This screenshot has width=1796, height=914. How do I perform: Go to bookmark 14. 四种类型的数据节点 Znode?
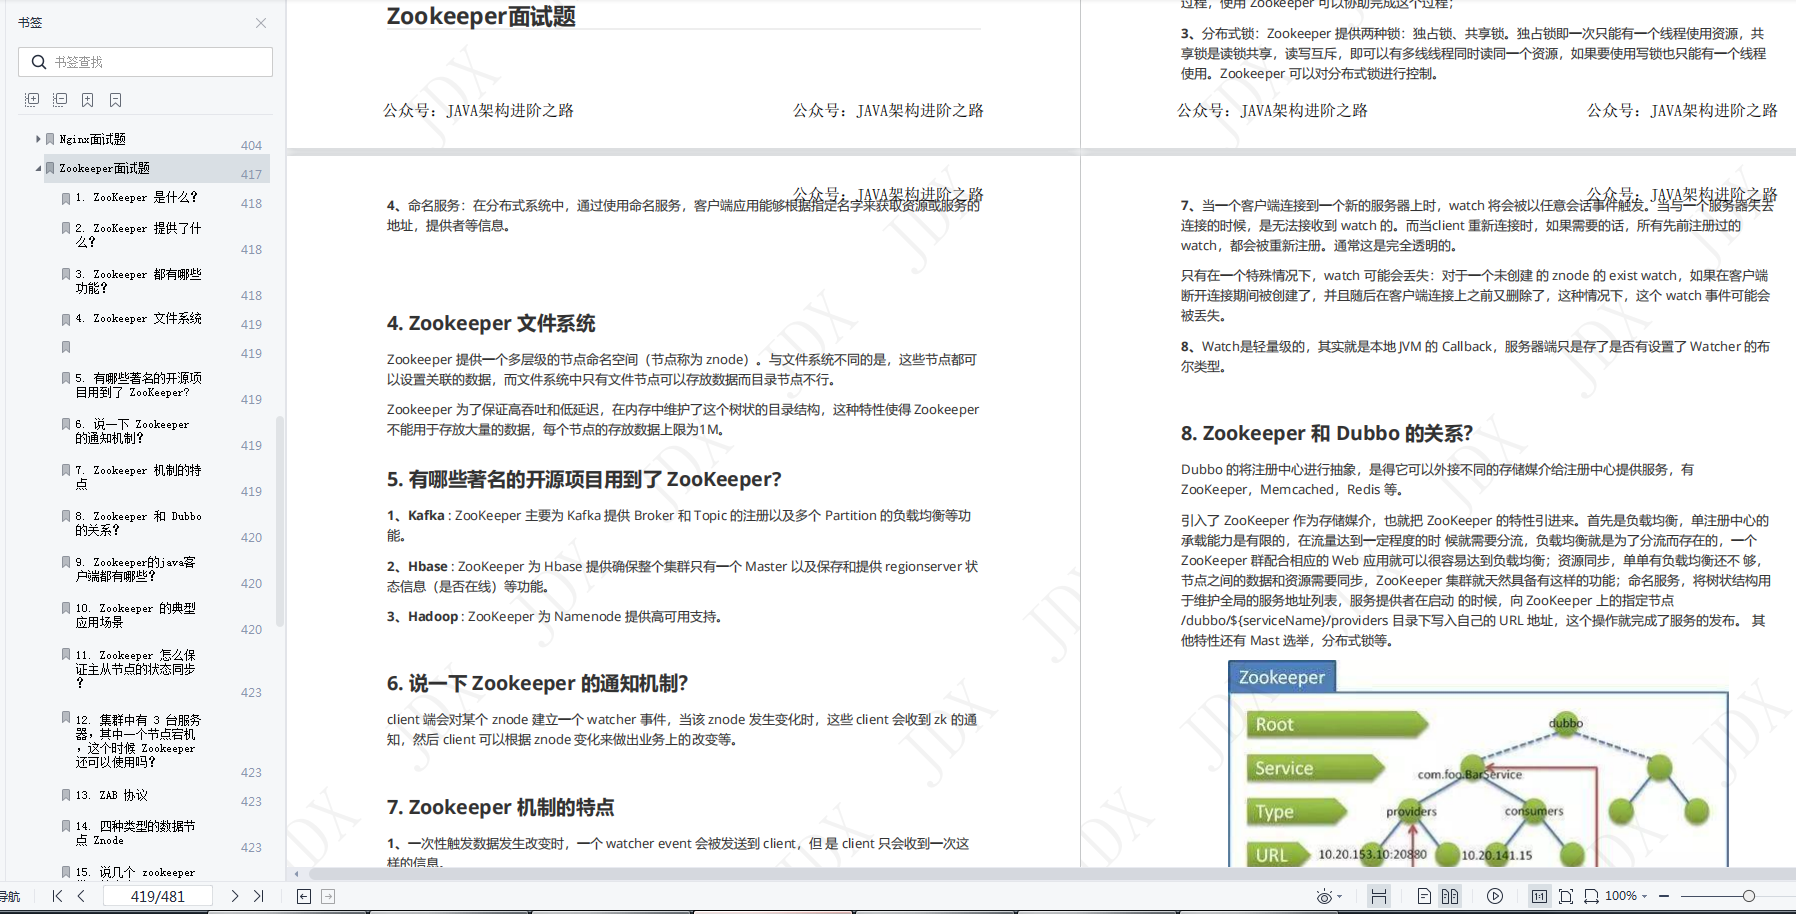(136, 833)
